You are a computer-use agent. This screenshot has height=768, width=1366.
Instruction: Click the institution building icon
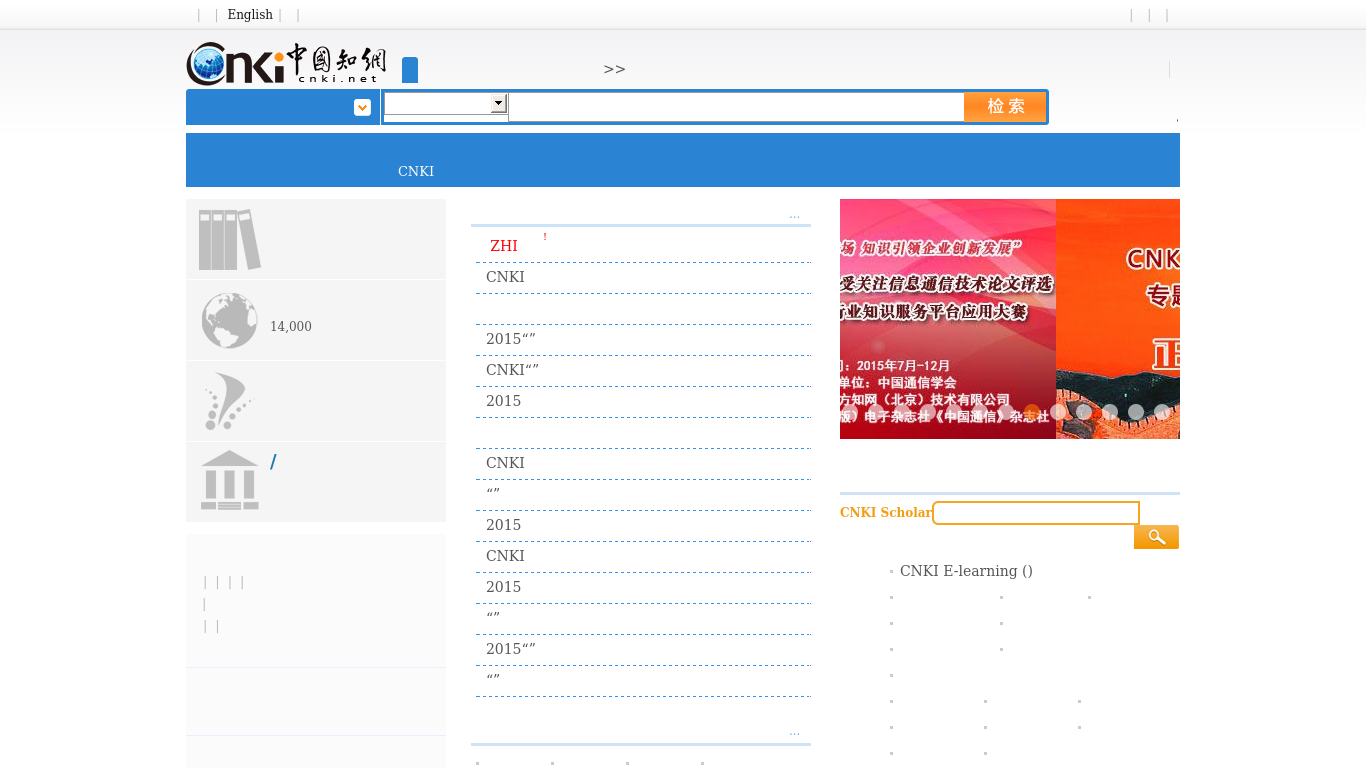pos(229,481)
